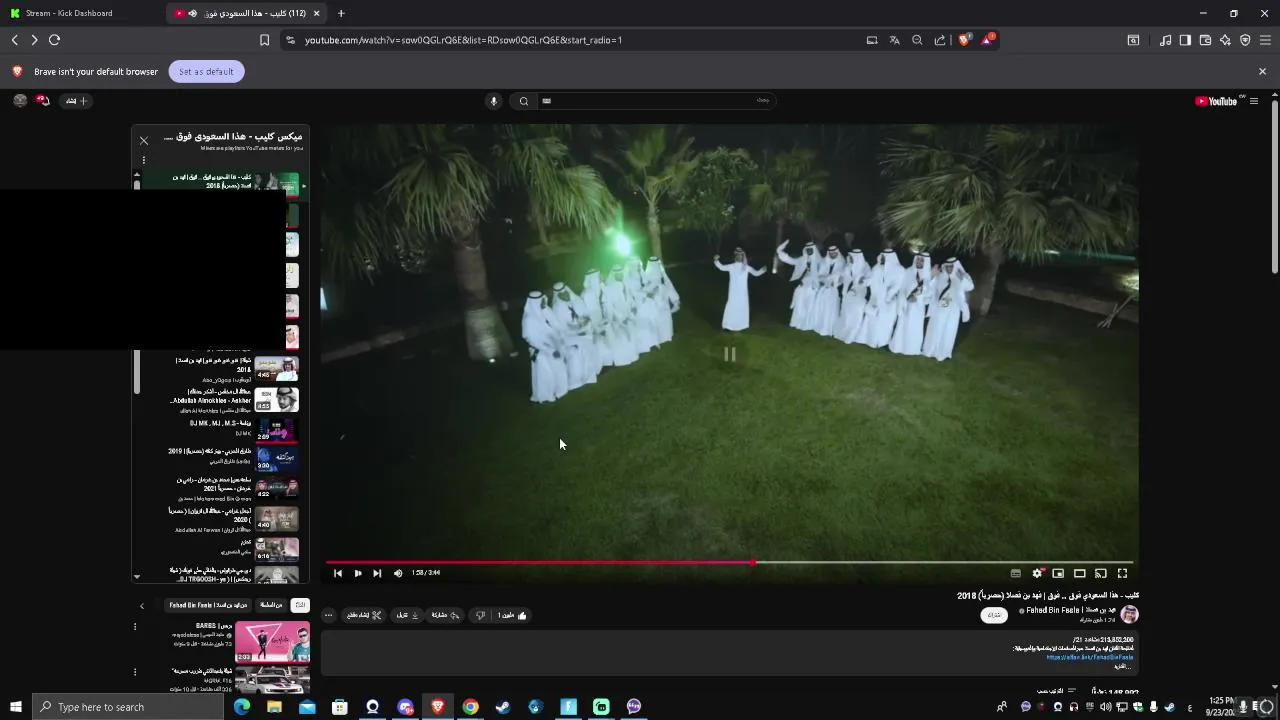This screenshot has height=720, width=1280.
Task: Play the BARBS suggested video thumbnail
Action: pos(272,642)
